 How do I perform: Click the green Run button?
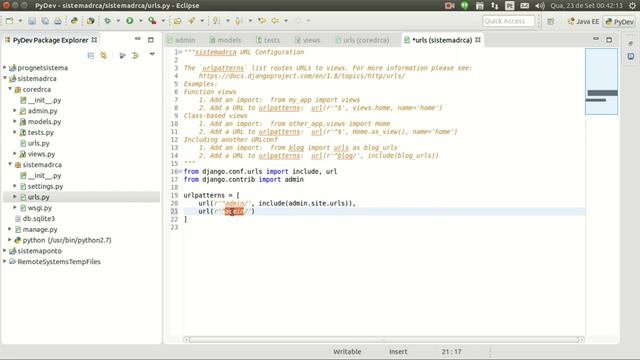pyautogui.click(x=129, y=20)
